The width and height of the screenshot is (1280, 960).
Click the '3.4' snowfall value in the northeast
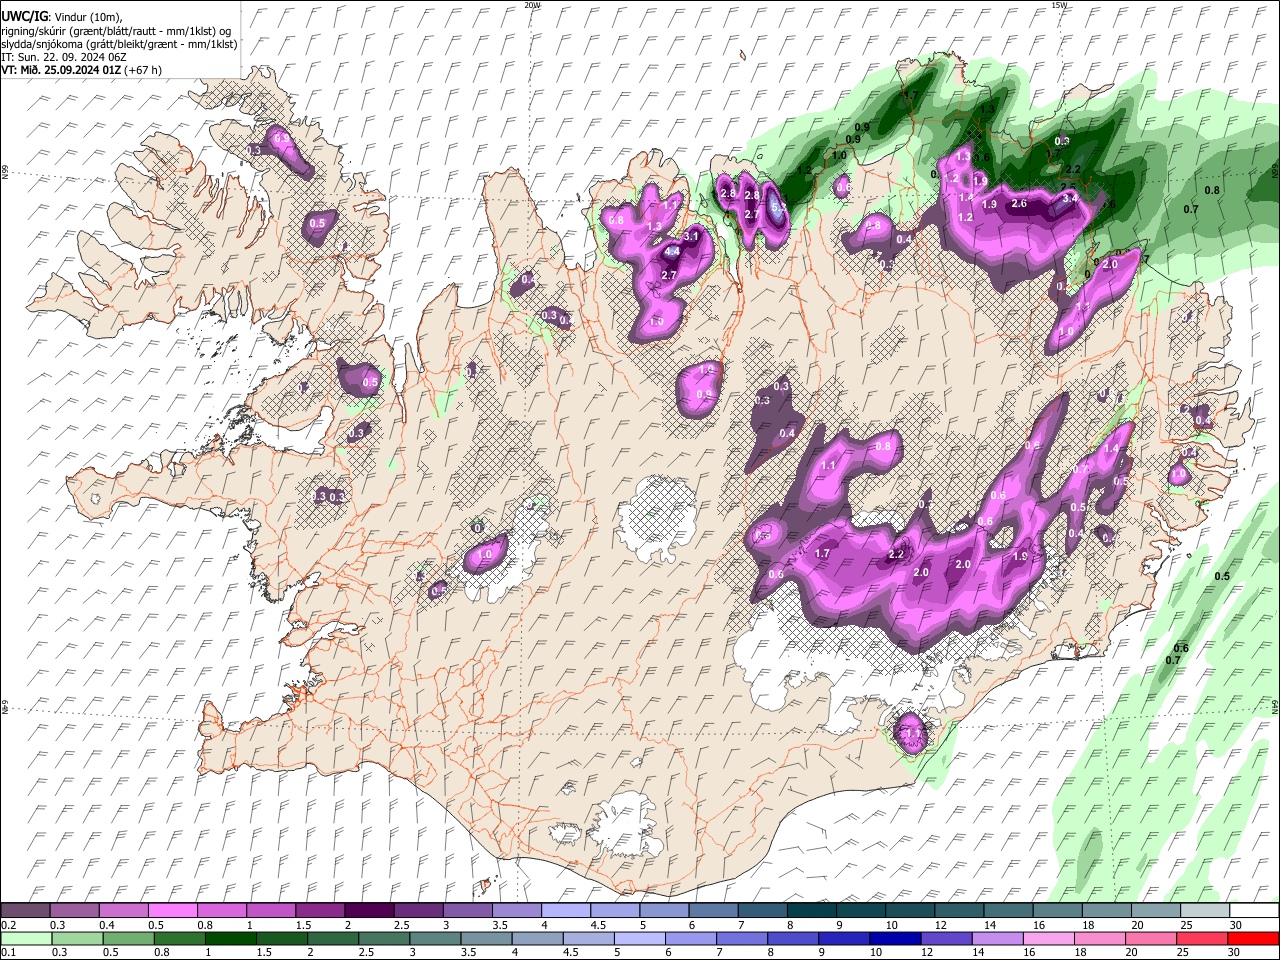coord(1070,198)
